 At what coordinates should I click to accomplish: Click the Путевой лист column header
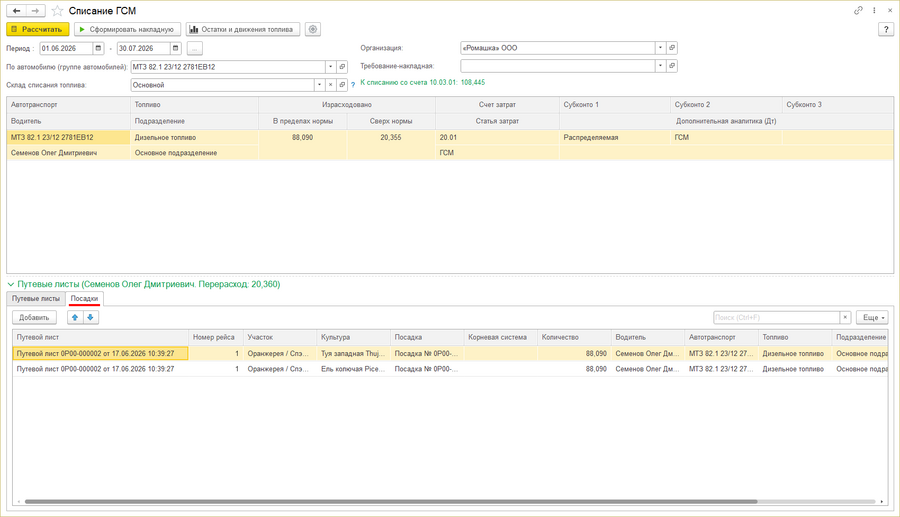coord(100,337)
